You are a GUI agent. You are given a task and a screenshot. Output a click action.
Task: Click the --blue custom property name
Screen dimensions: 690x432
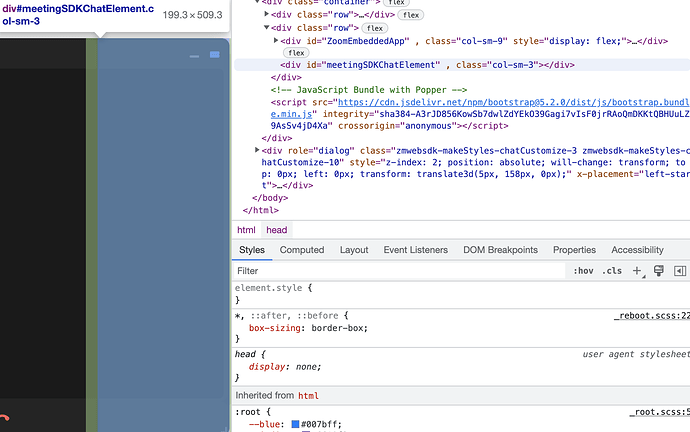tap(264, 424)
